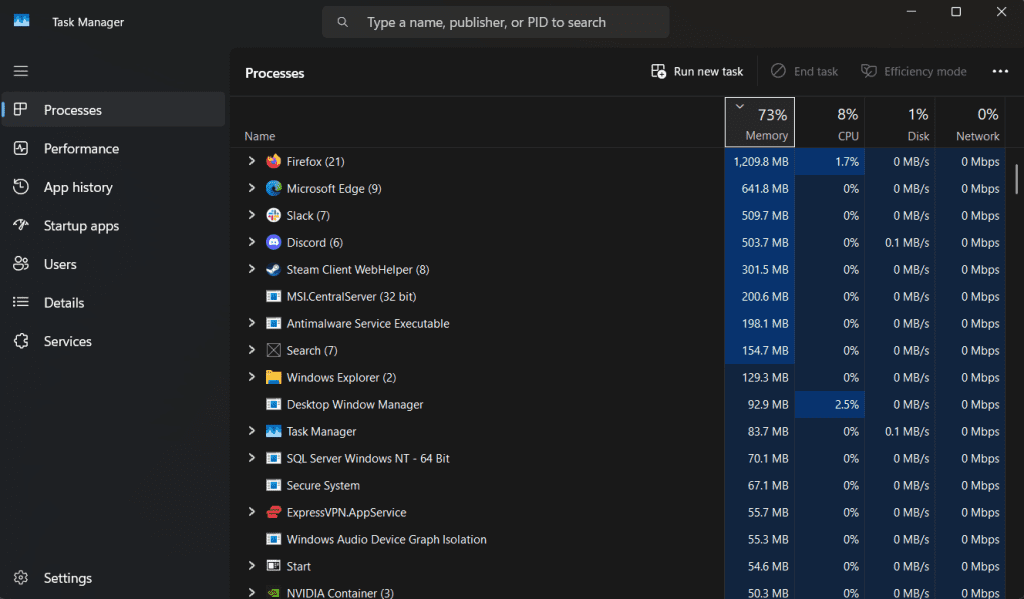Select the Processes section in sidebar
The image size is (1024, 599).
point(73,110)
